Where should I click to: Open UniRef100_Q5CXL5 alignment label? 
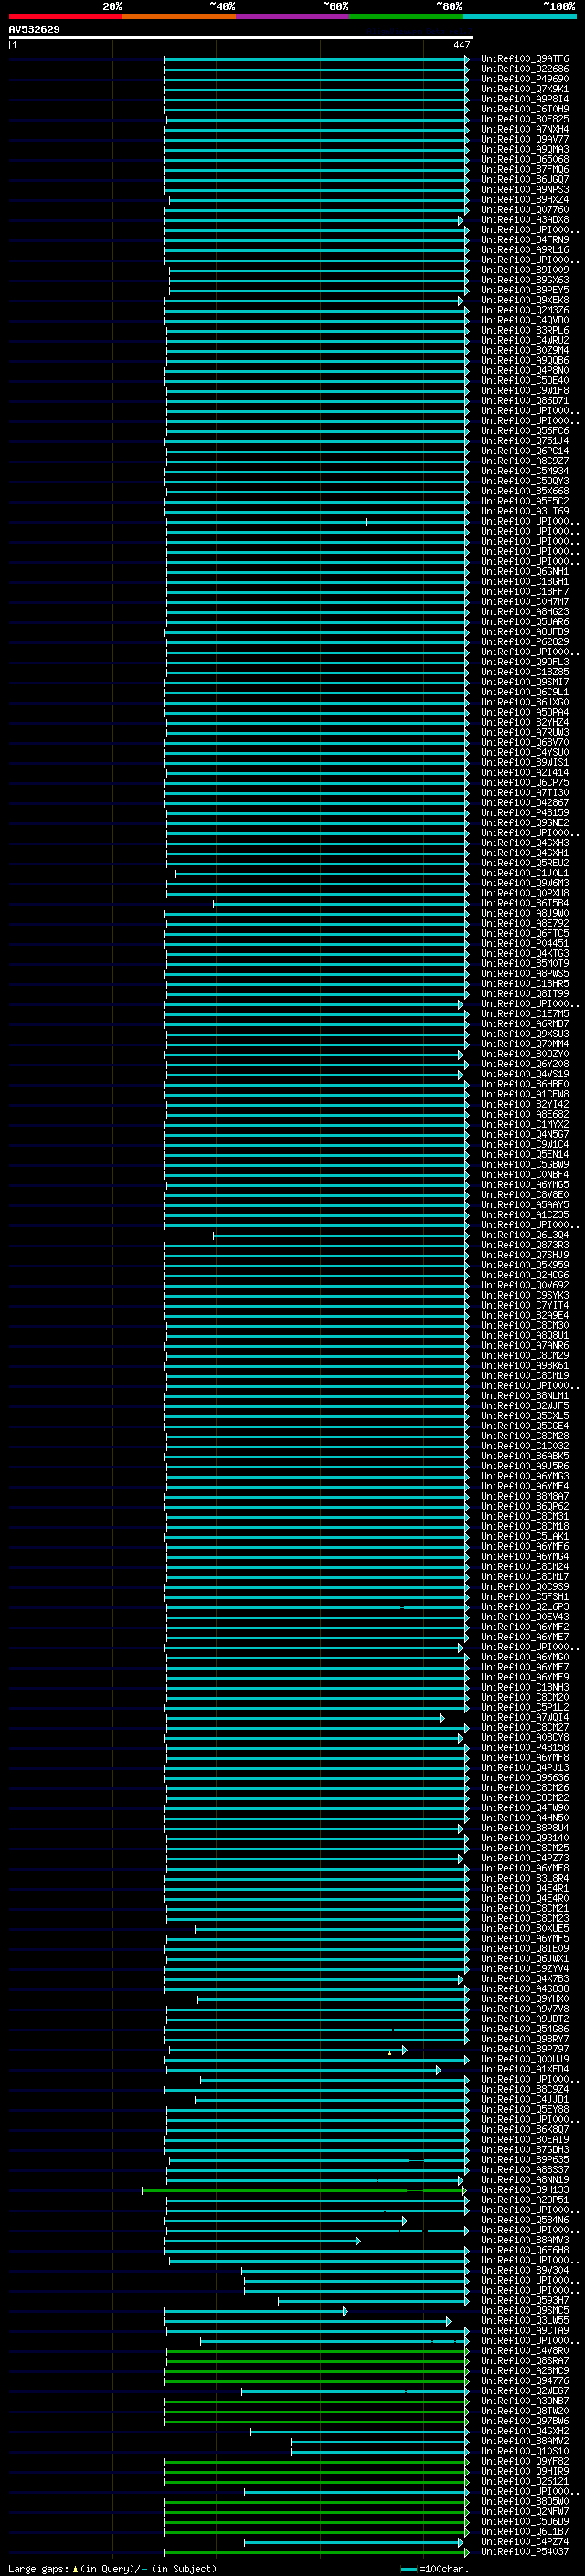tap(525, 1416)
